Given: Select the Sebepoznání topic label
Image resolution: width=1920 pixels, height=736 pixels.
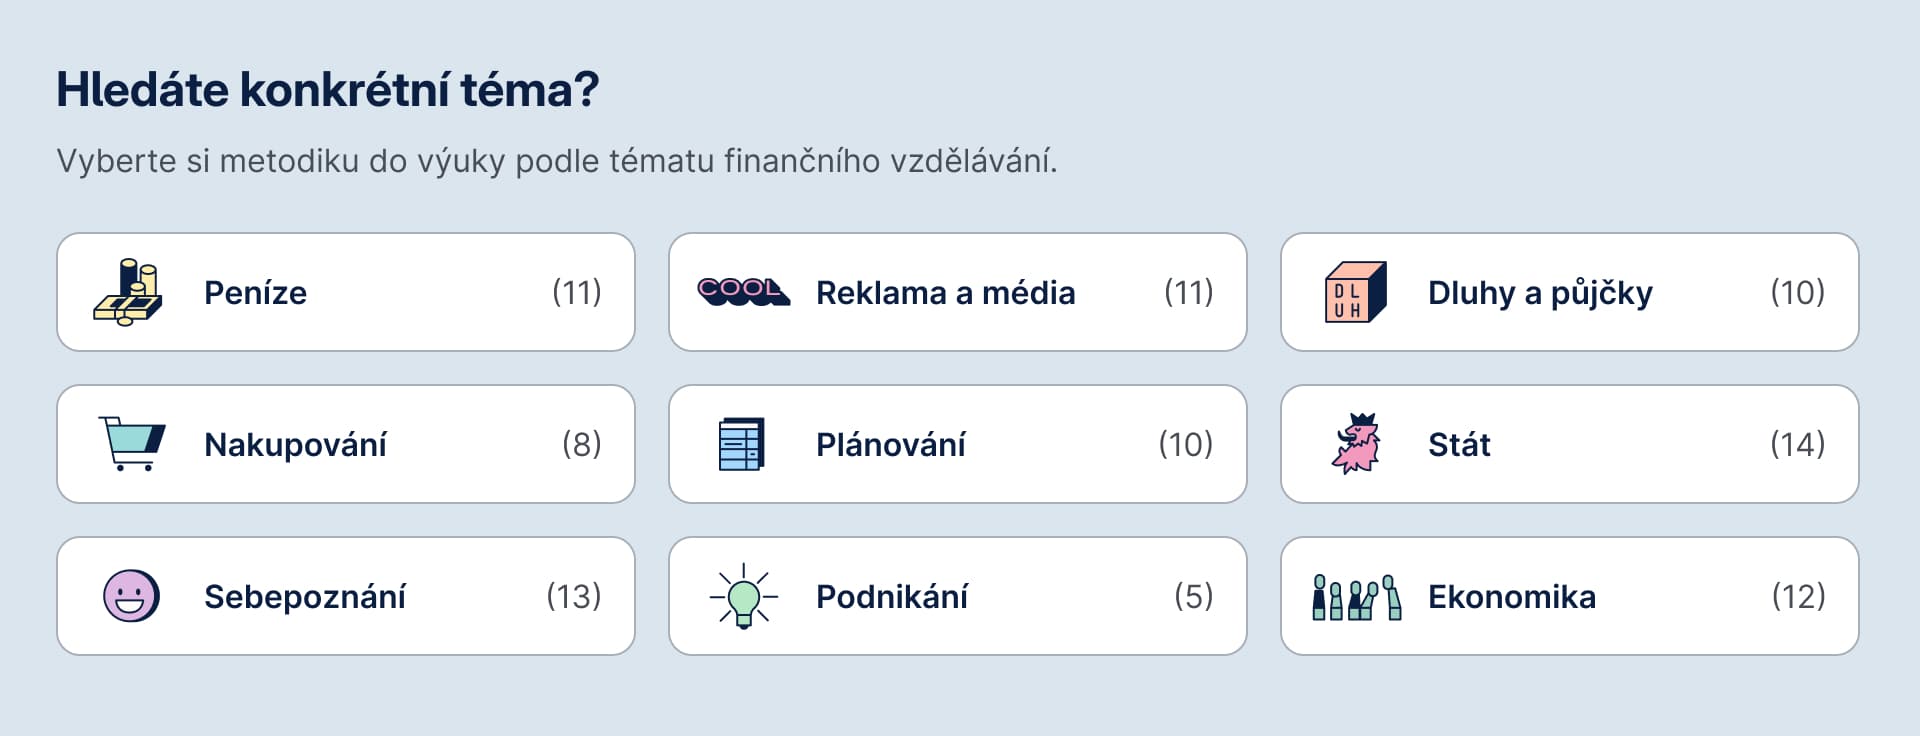Looking at the screenshot, I should click(x=305, y=597).
